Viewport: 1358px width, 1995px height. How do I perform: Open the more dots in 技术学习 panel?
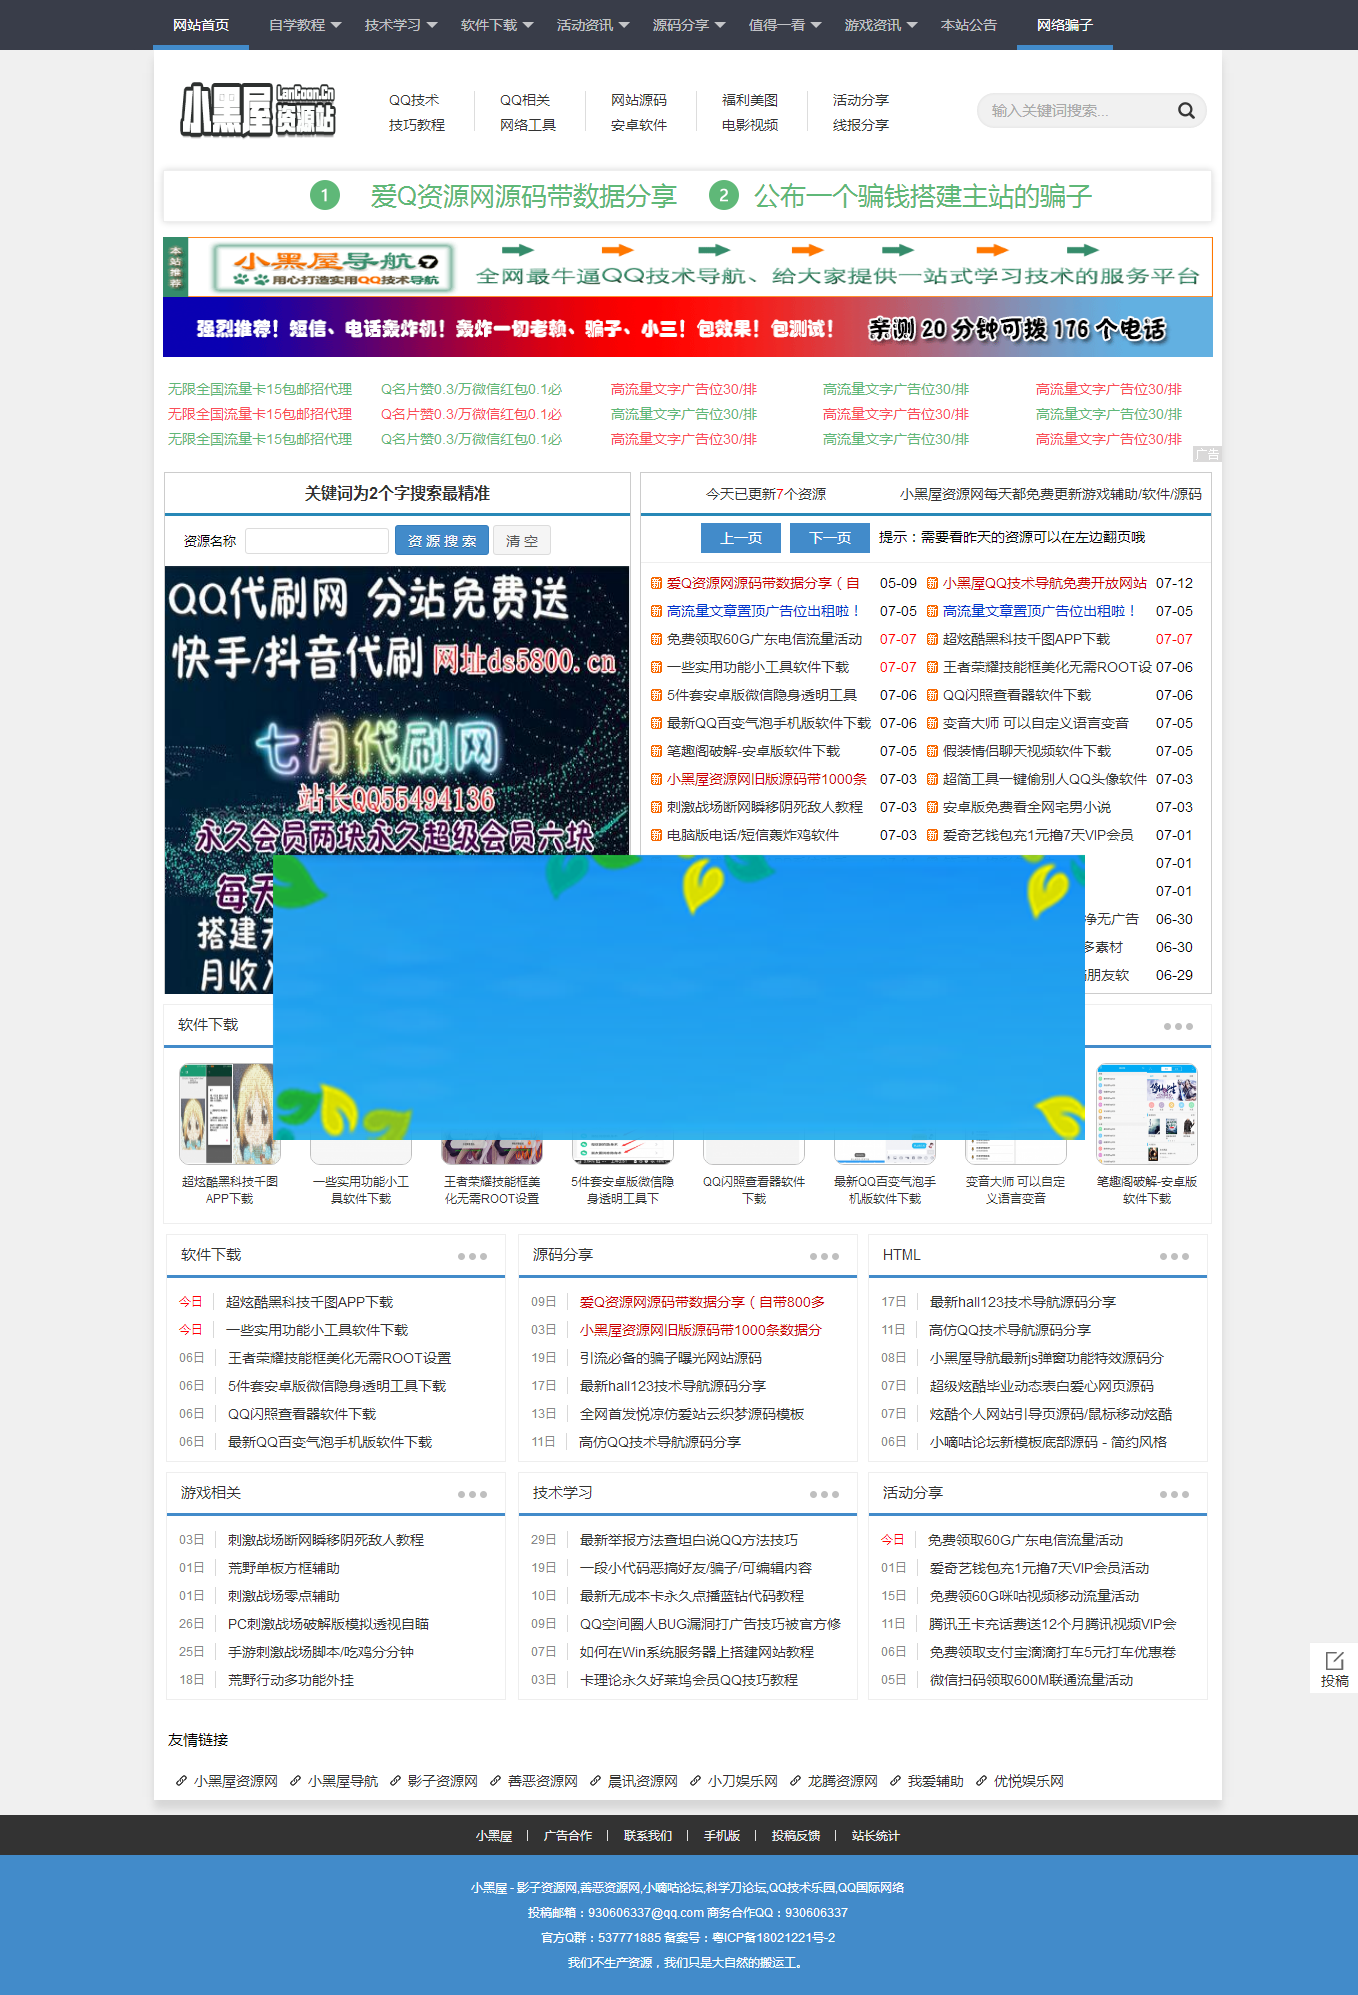[x=824, y=1494]
